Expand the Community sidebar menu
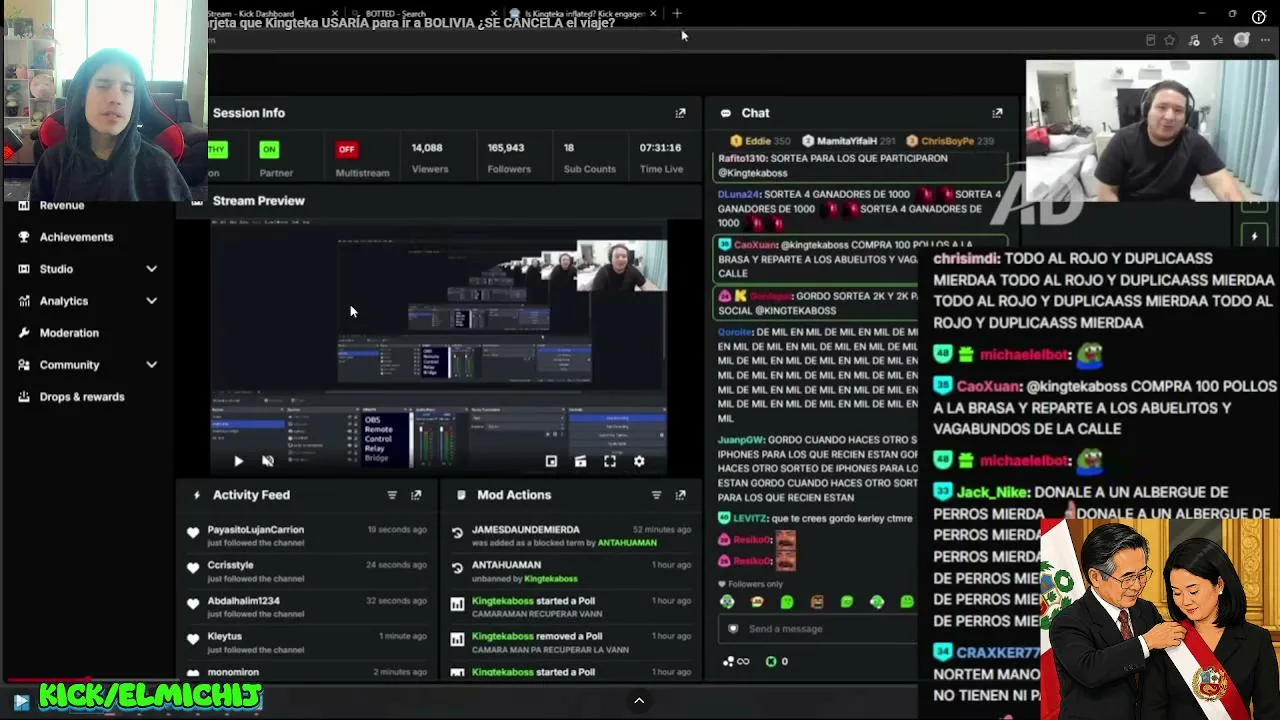Image resolution: width=1280 pixels, height=720 pixels. [x=151, y=365]
